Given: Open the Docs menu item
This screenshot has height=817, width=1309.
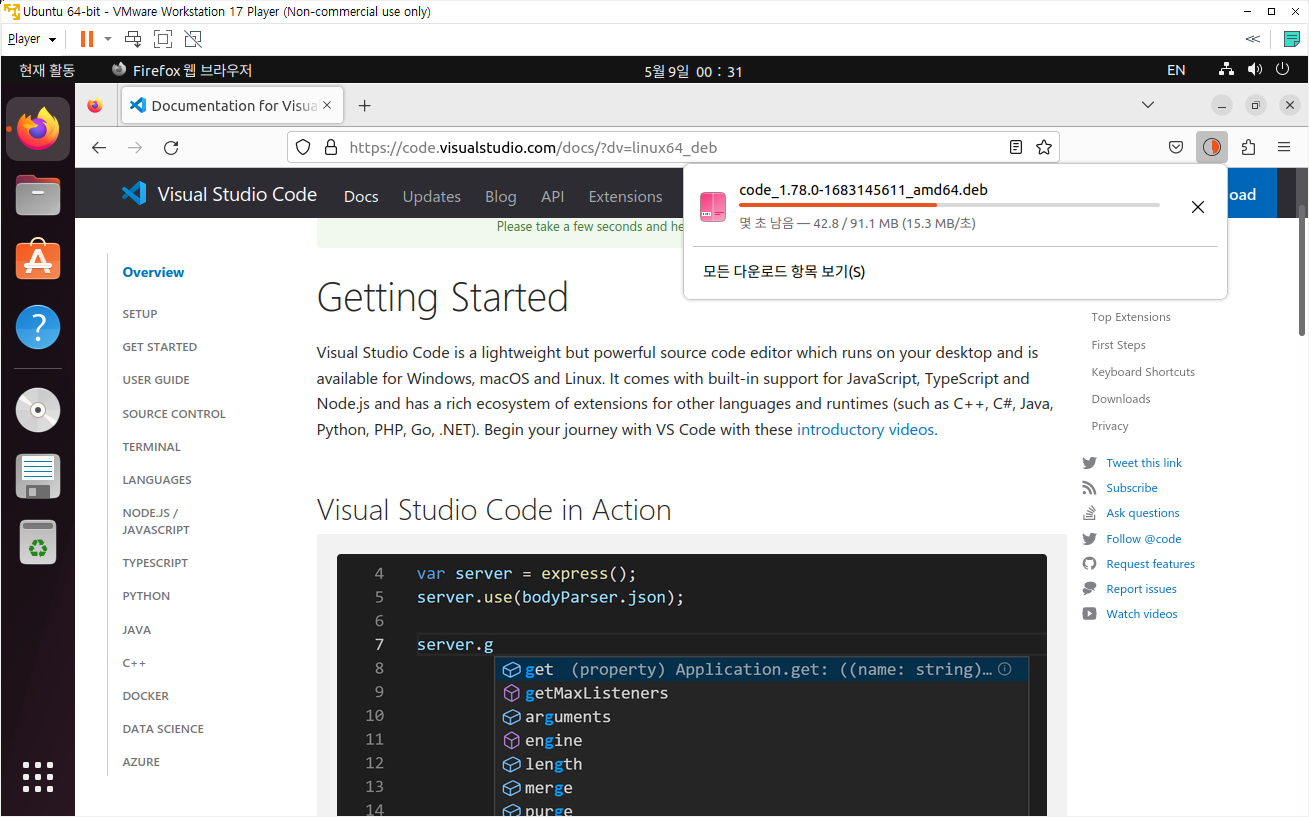Looking at the screenshot, I should click(x=361, y=196).
